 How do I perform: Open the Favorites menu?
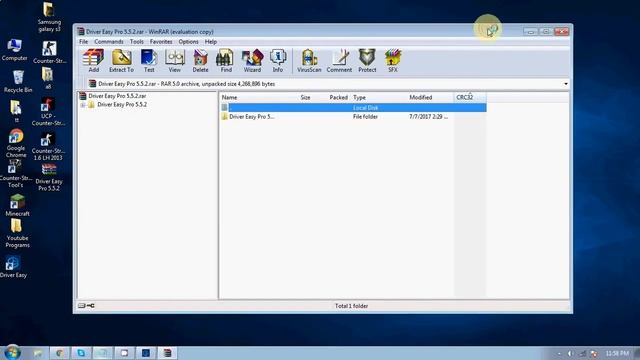[x=161, y=42]
